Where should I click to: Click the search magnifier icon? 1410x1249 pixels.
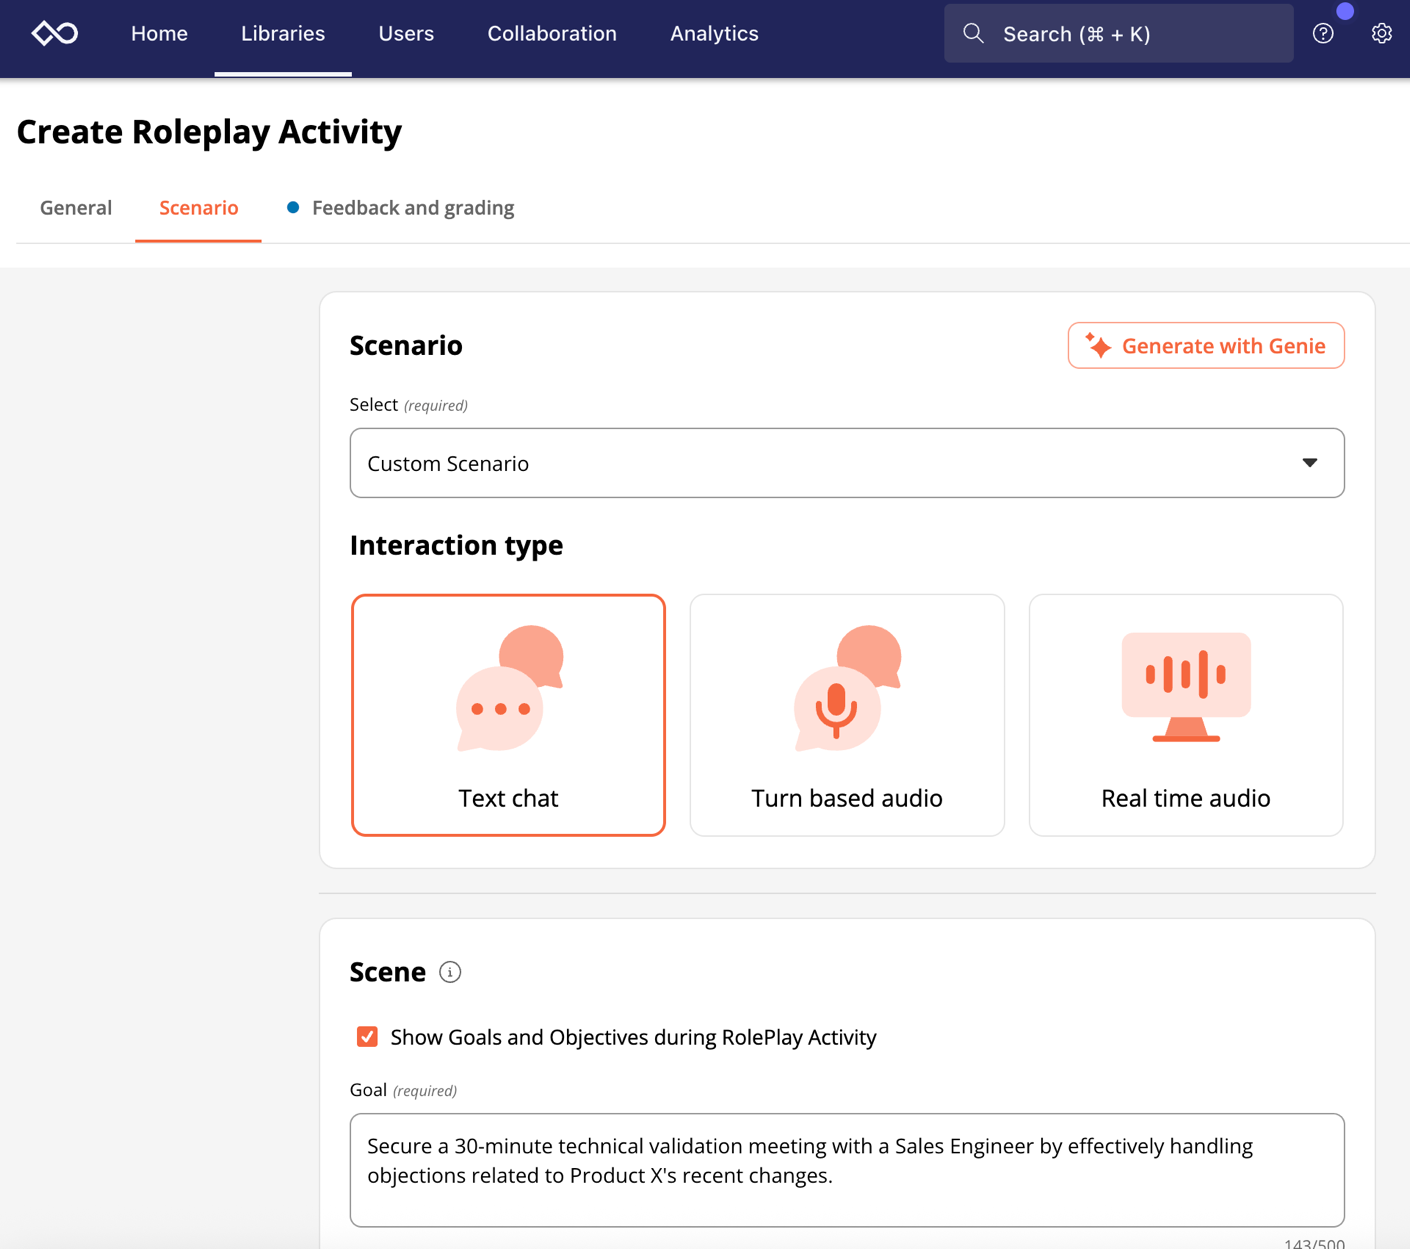[x=973, y=34]
